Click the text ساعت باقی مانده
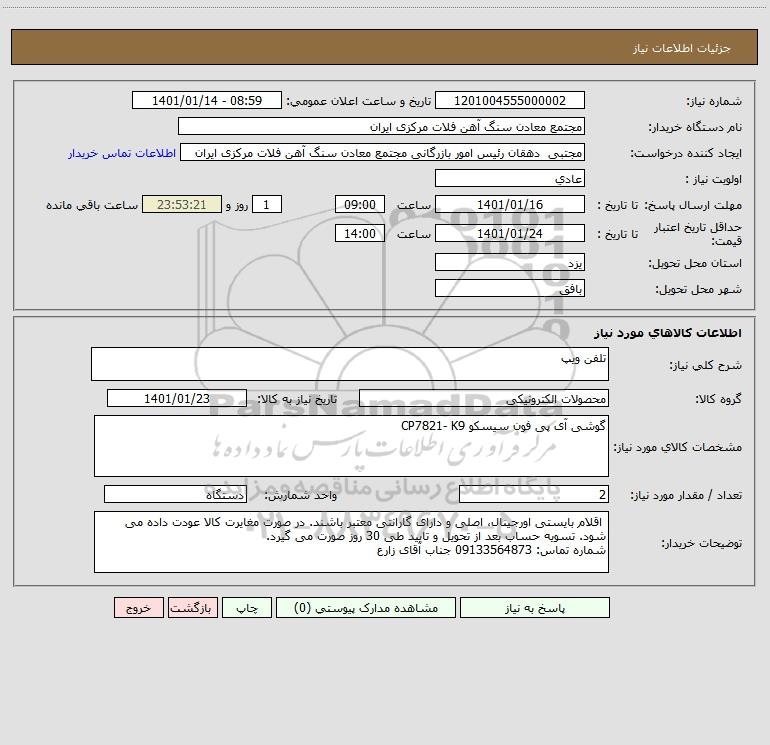 (x=92, y=205)
